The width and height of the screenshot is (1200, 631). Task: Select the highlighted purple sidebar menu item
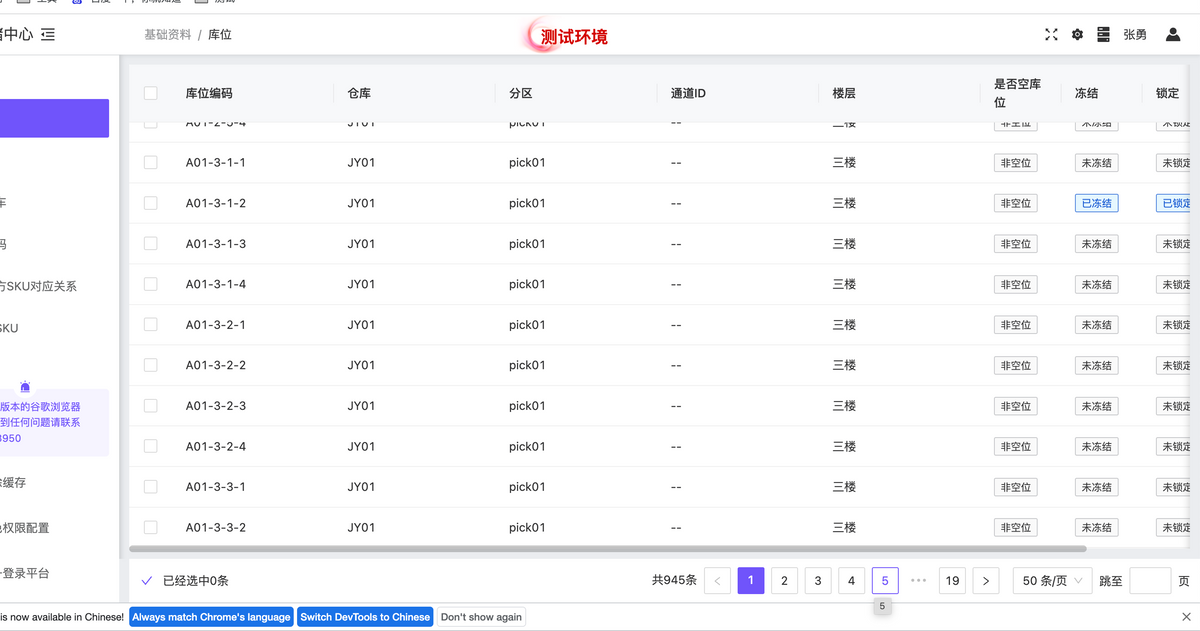54,118
